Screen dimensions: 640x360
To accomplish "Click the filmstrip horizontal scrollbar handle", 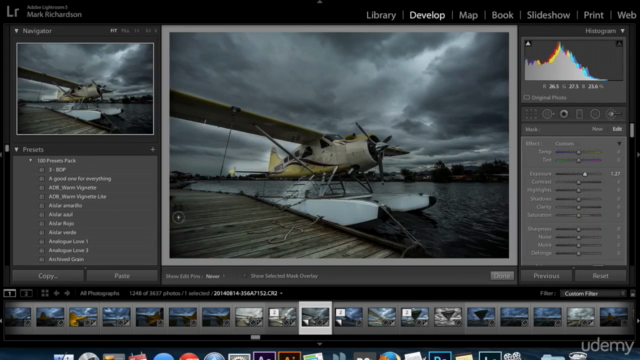I will click(x=256, y=337).
